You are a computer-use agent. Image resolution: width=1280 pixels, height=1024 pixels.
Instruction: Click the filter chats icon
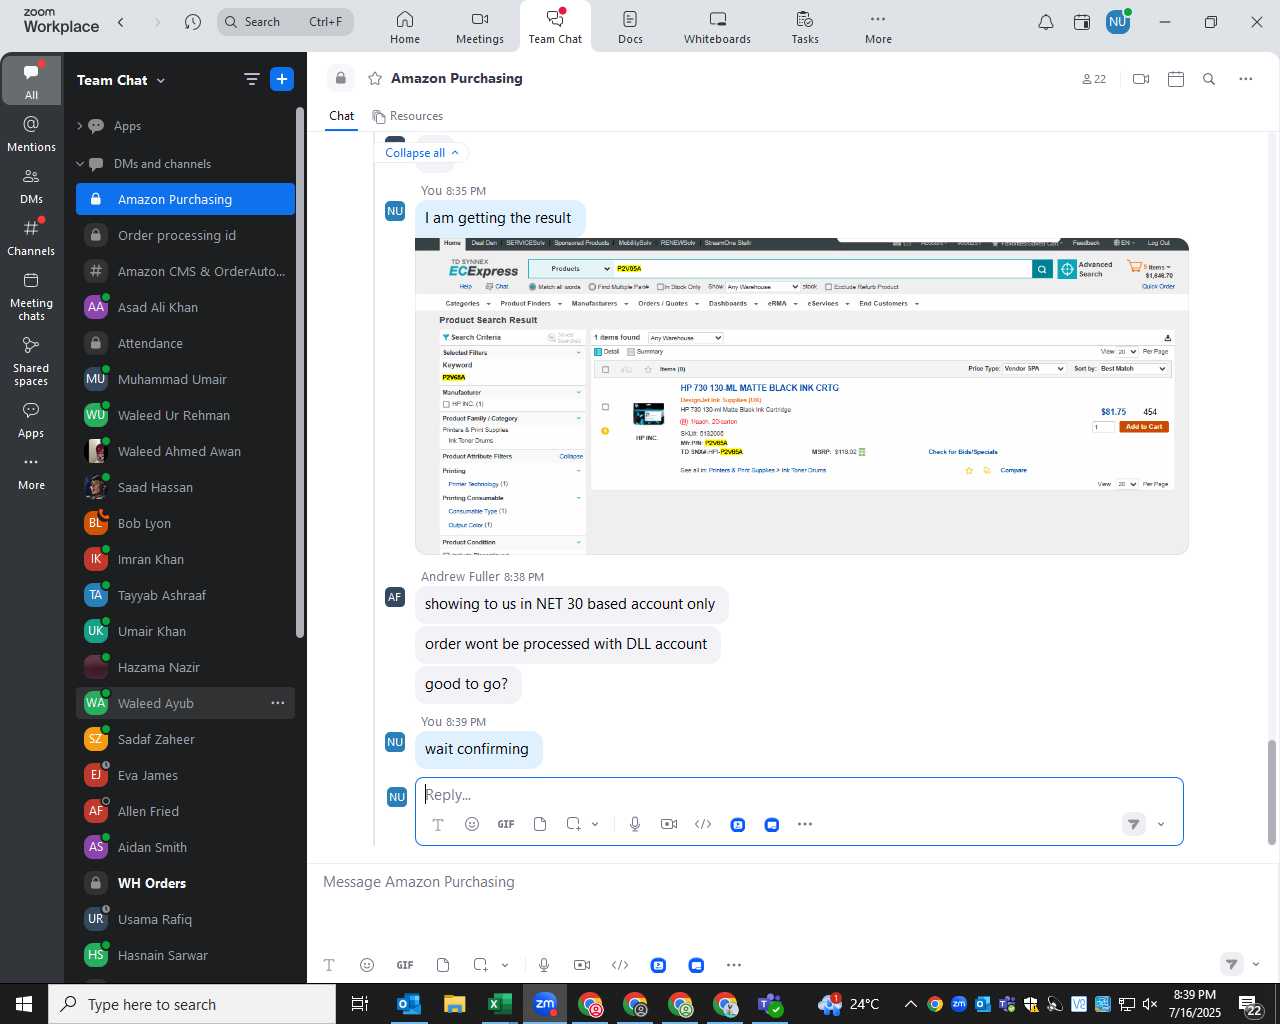[251, 80]
